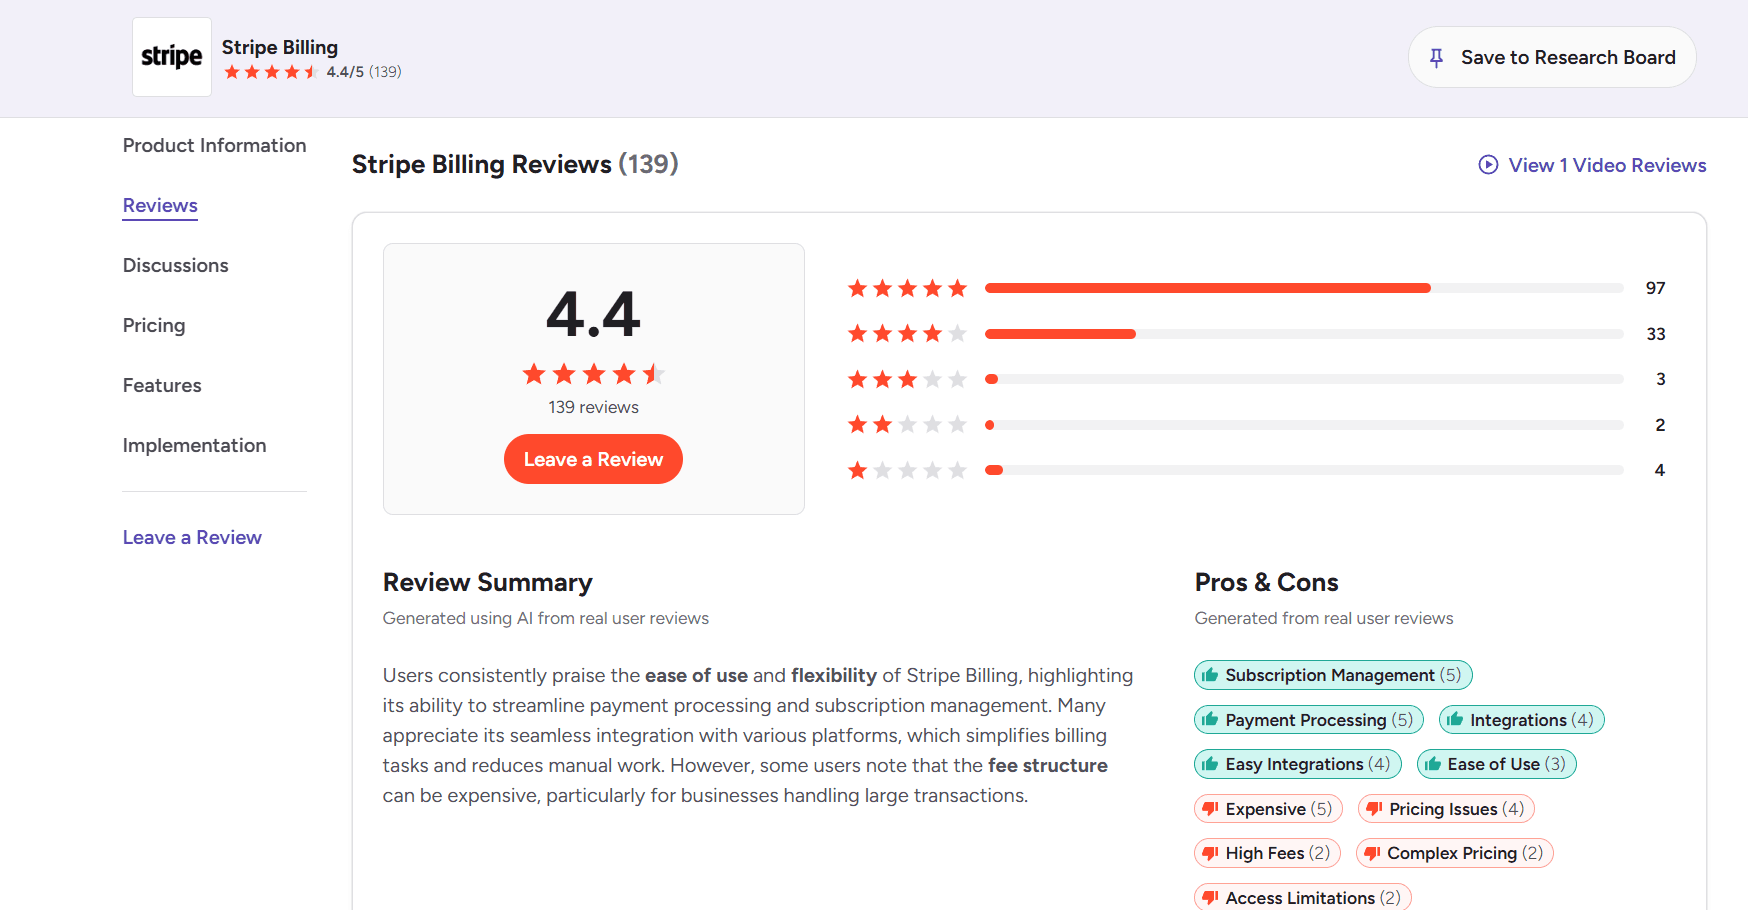Open Product Information in the sidebar
The height and width of the screenshot is (910, 1748).
click(215, 145)
